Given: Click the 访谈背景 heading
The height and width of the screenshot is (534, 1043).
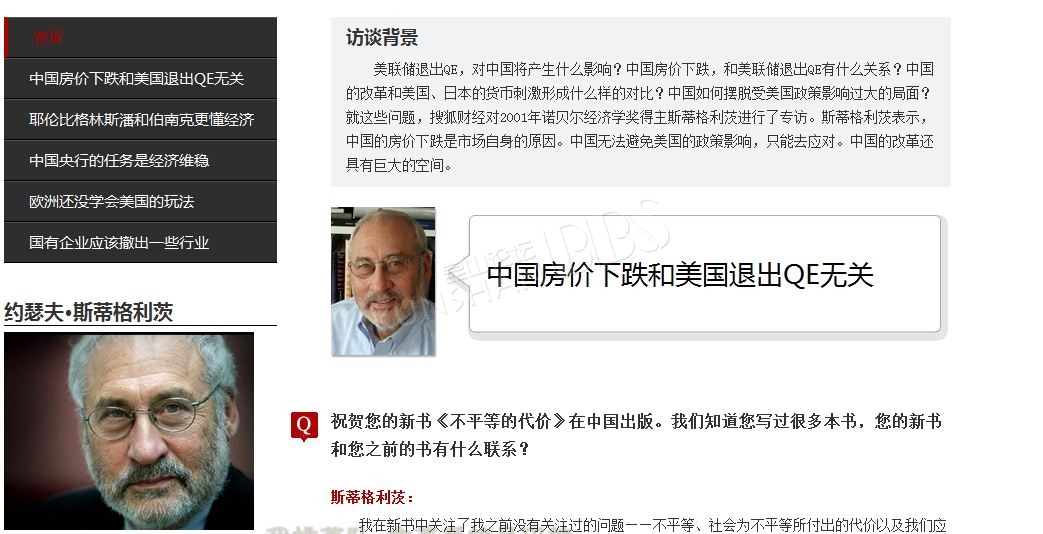Looking at the screenshot, I should (381, 38).
